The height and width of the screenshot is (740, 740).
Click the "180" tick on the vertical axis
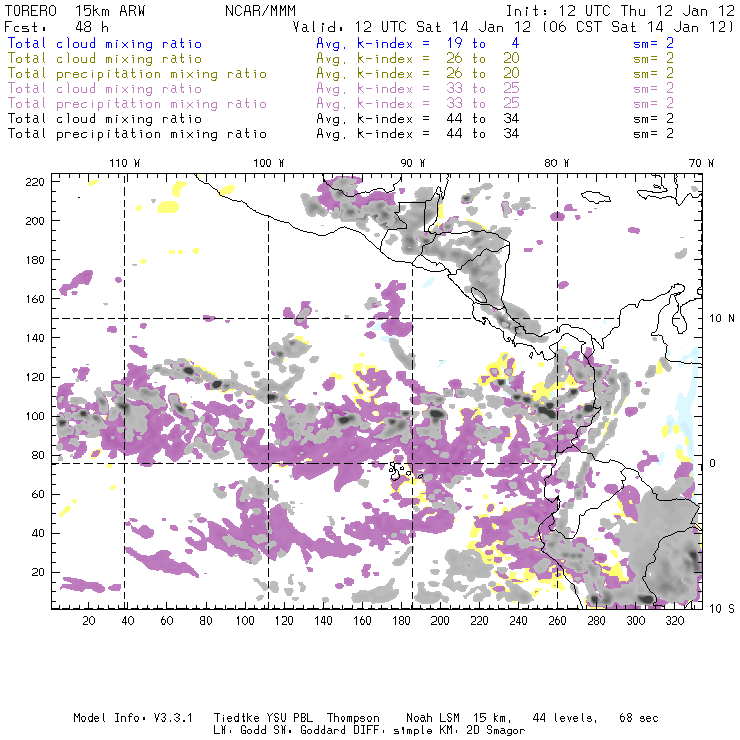pos(34,260)
